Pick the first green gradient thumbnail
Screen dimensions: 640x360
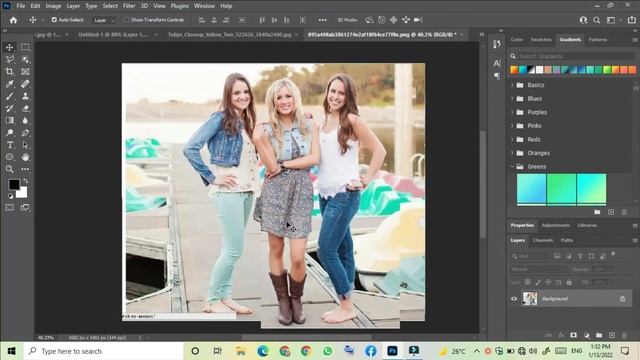(x=531, y=189)
